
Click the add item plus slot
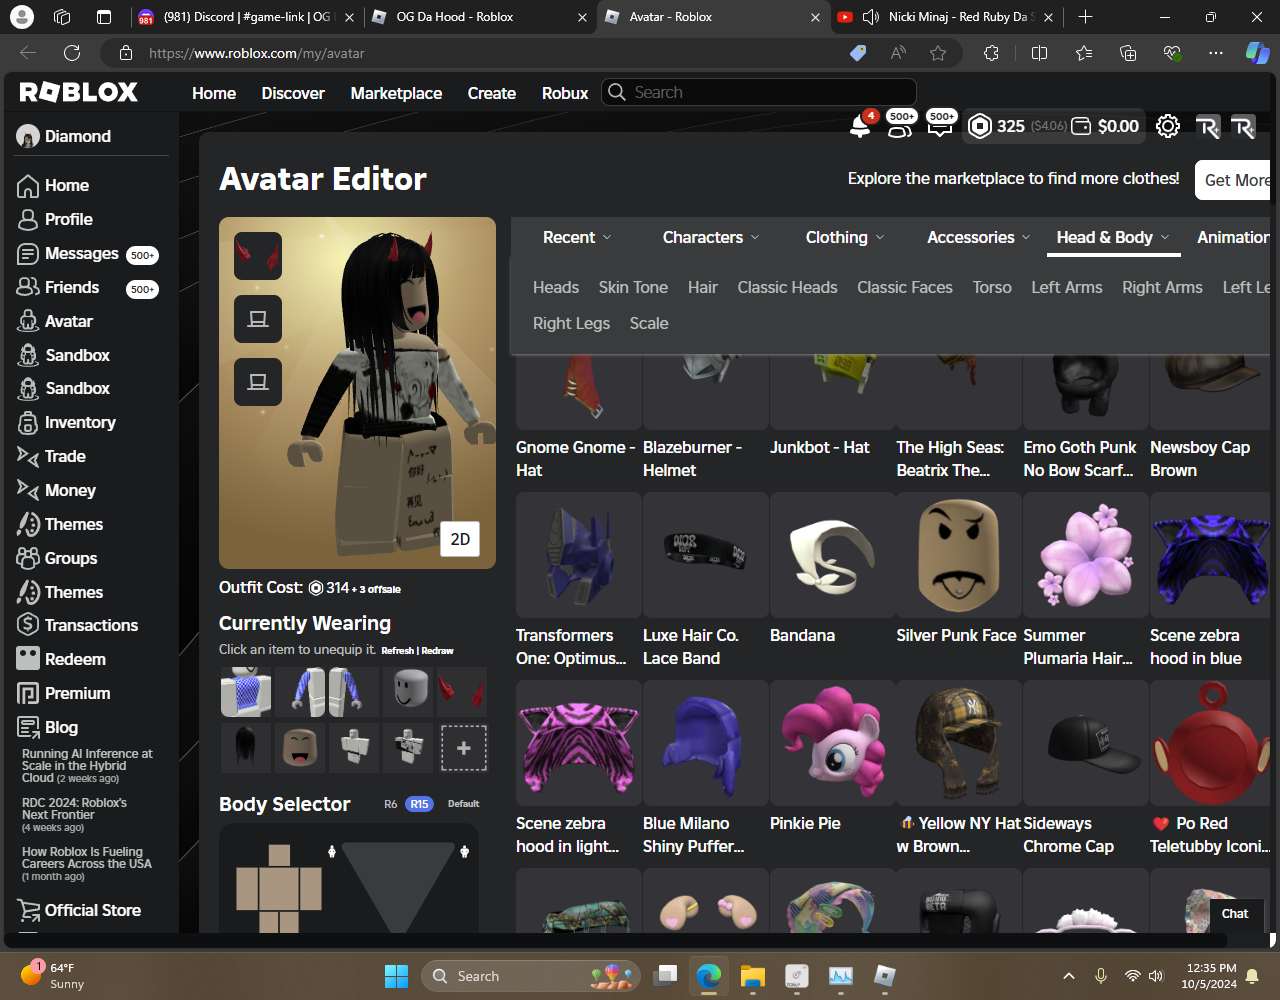click(x=464, y=748)
